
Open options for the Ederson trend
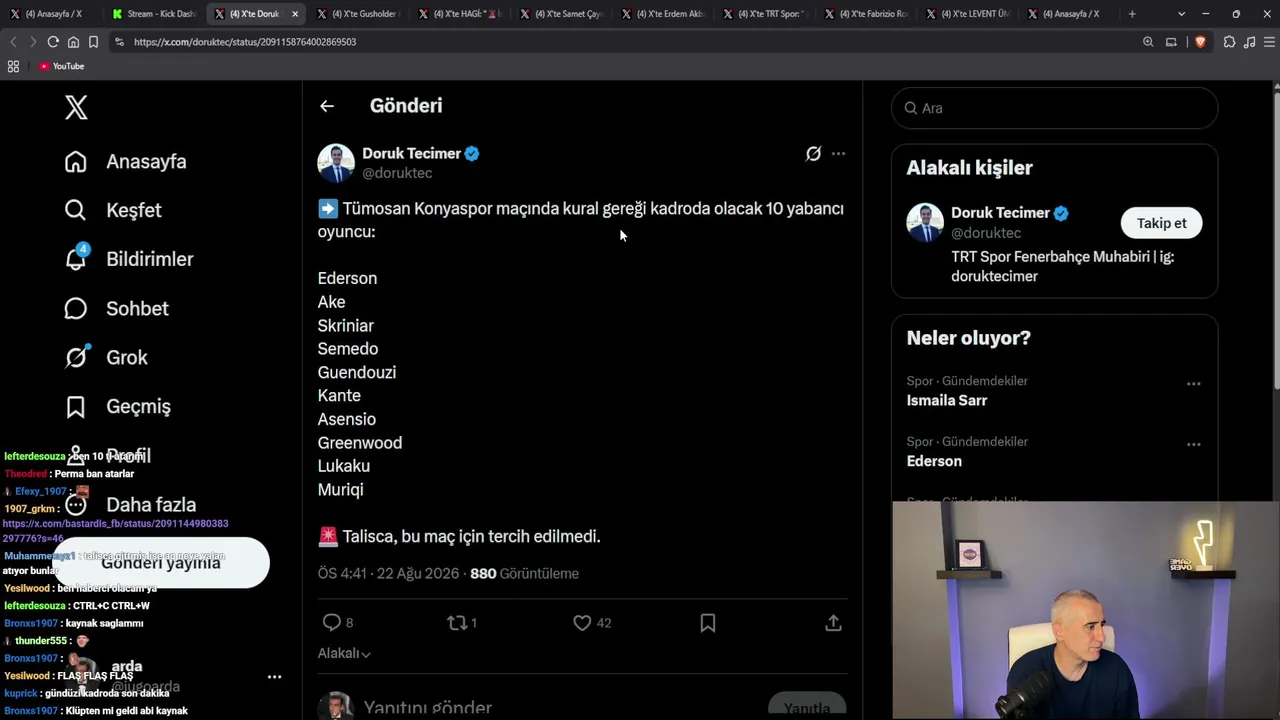(1193, 445)
